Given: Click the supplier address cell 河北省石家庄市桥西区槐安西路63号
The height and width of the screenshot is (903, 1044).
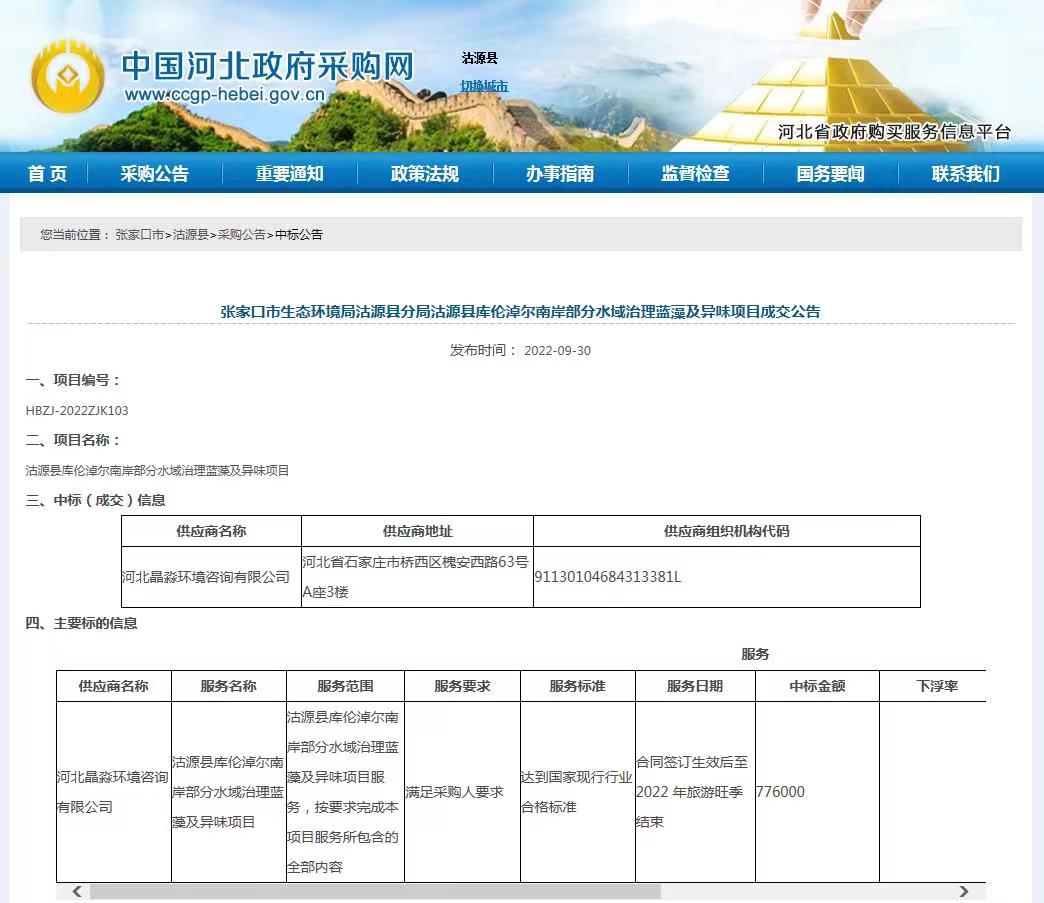Looking at the screenshot, I should (417, 577).
